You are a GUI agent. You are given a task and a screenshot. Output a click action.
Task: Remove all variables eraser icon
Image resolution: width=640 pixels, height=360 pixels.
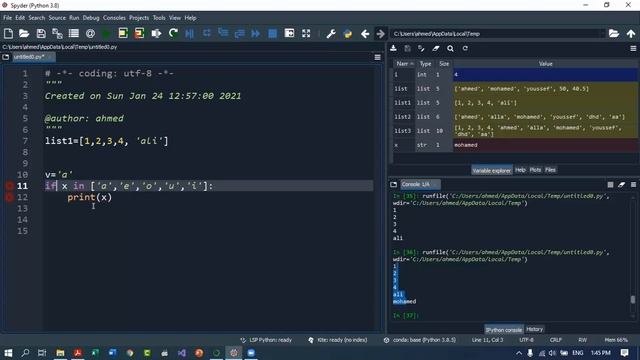[436, 48]
